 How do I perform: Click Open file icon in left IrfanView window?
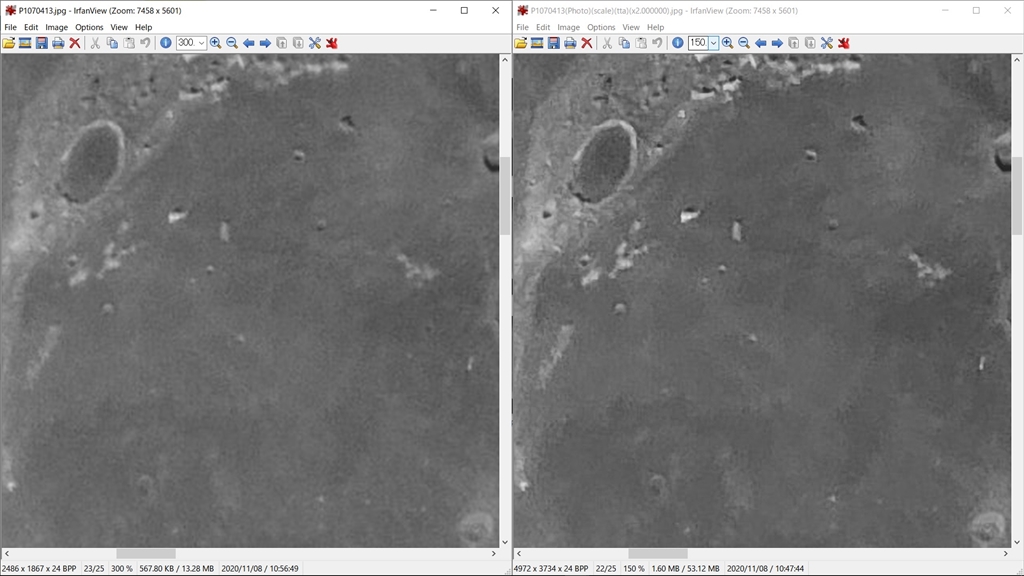8,43
